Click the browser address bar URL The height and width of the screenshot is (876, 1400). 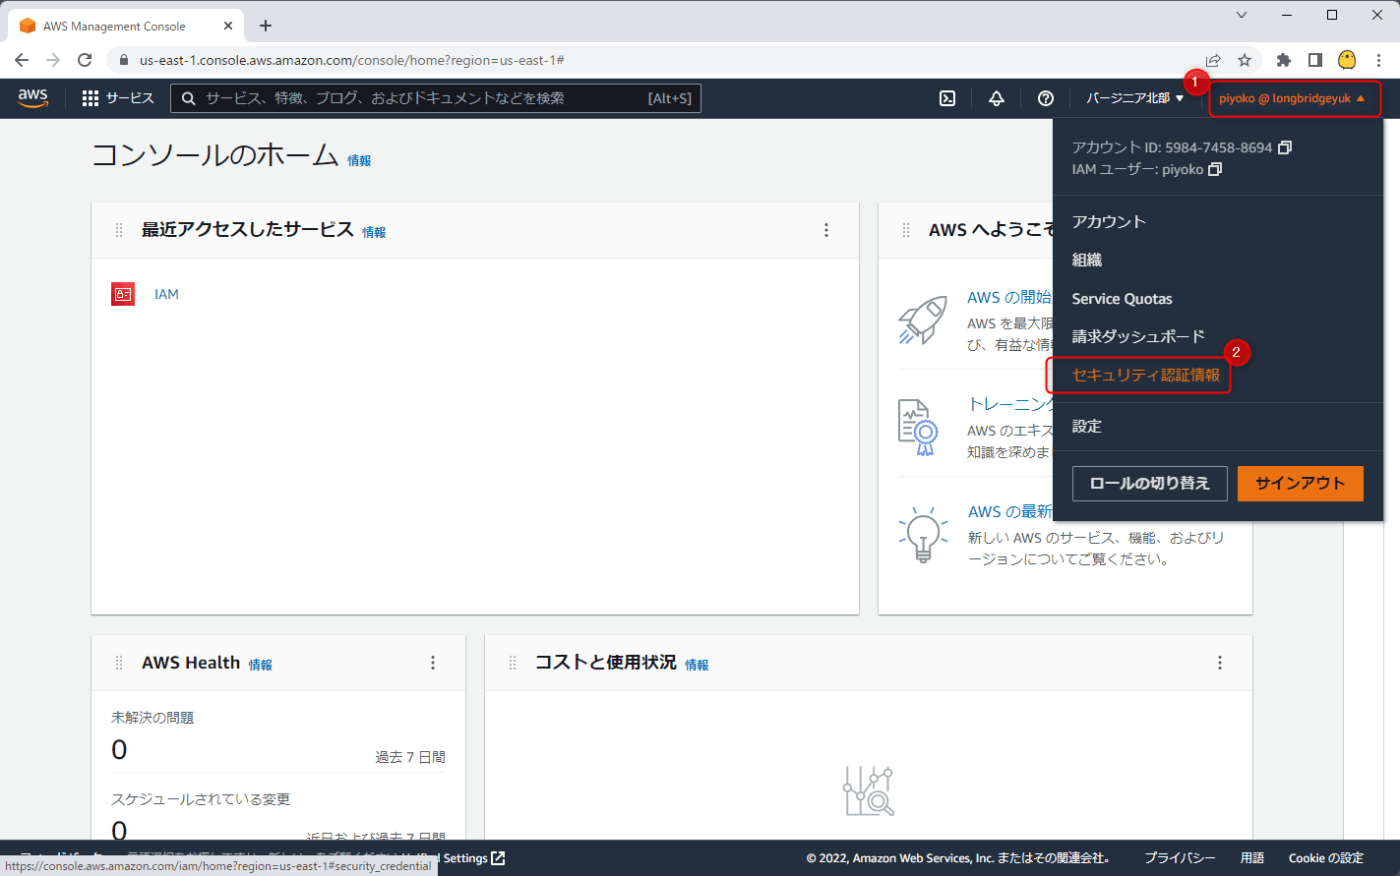[352, 60]
